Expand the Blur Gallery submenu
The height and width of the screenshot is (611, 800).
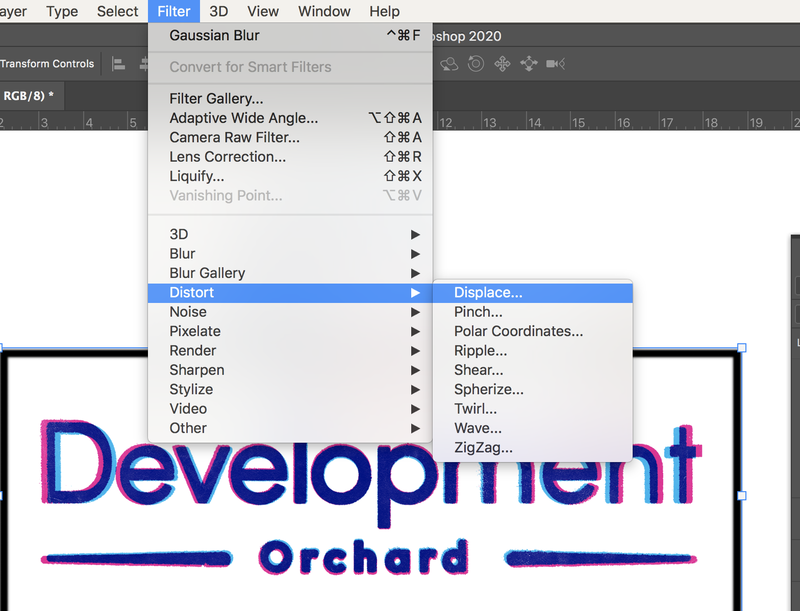click(290, 273)
